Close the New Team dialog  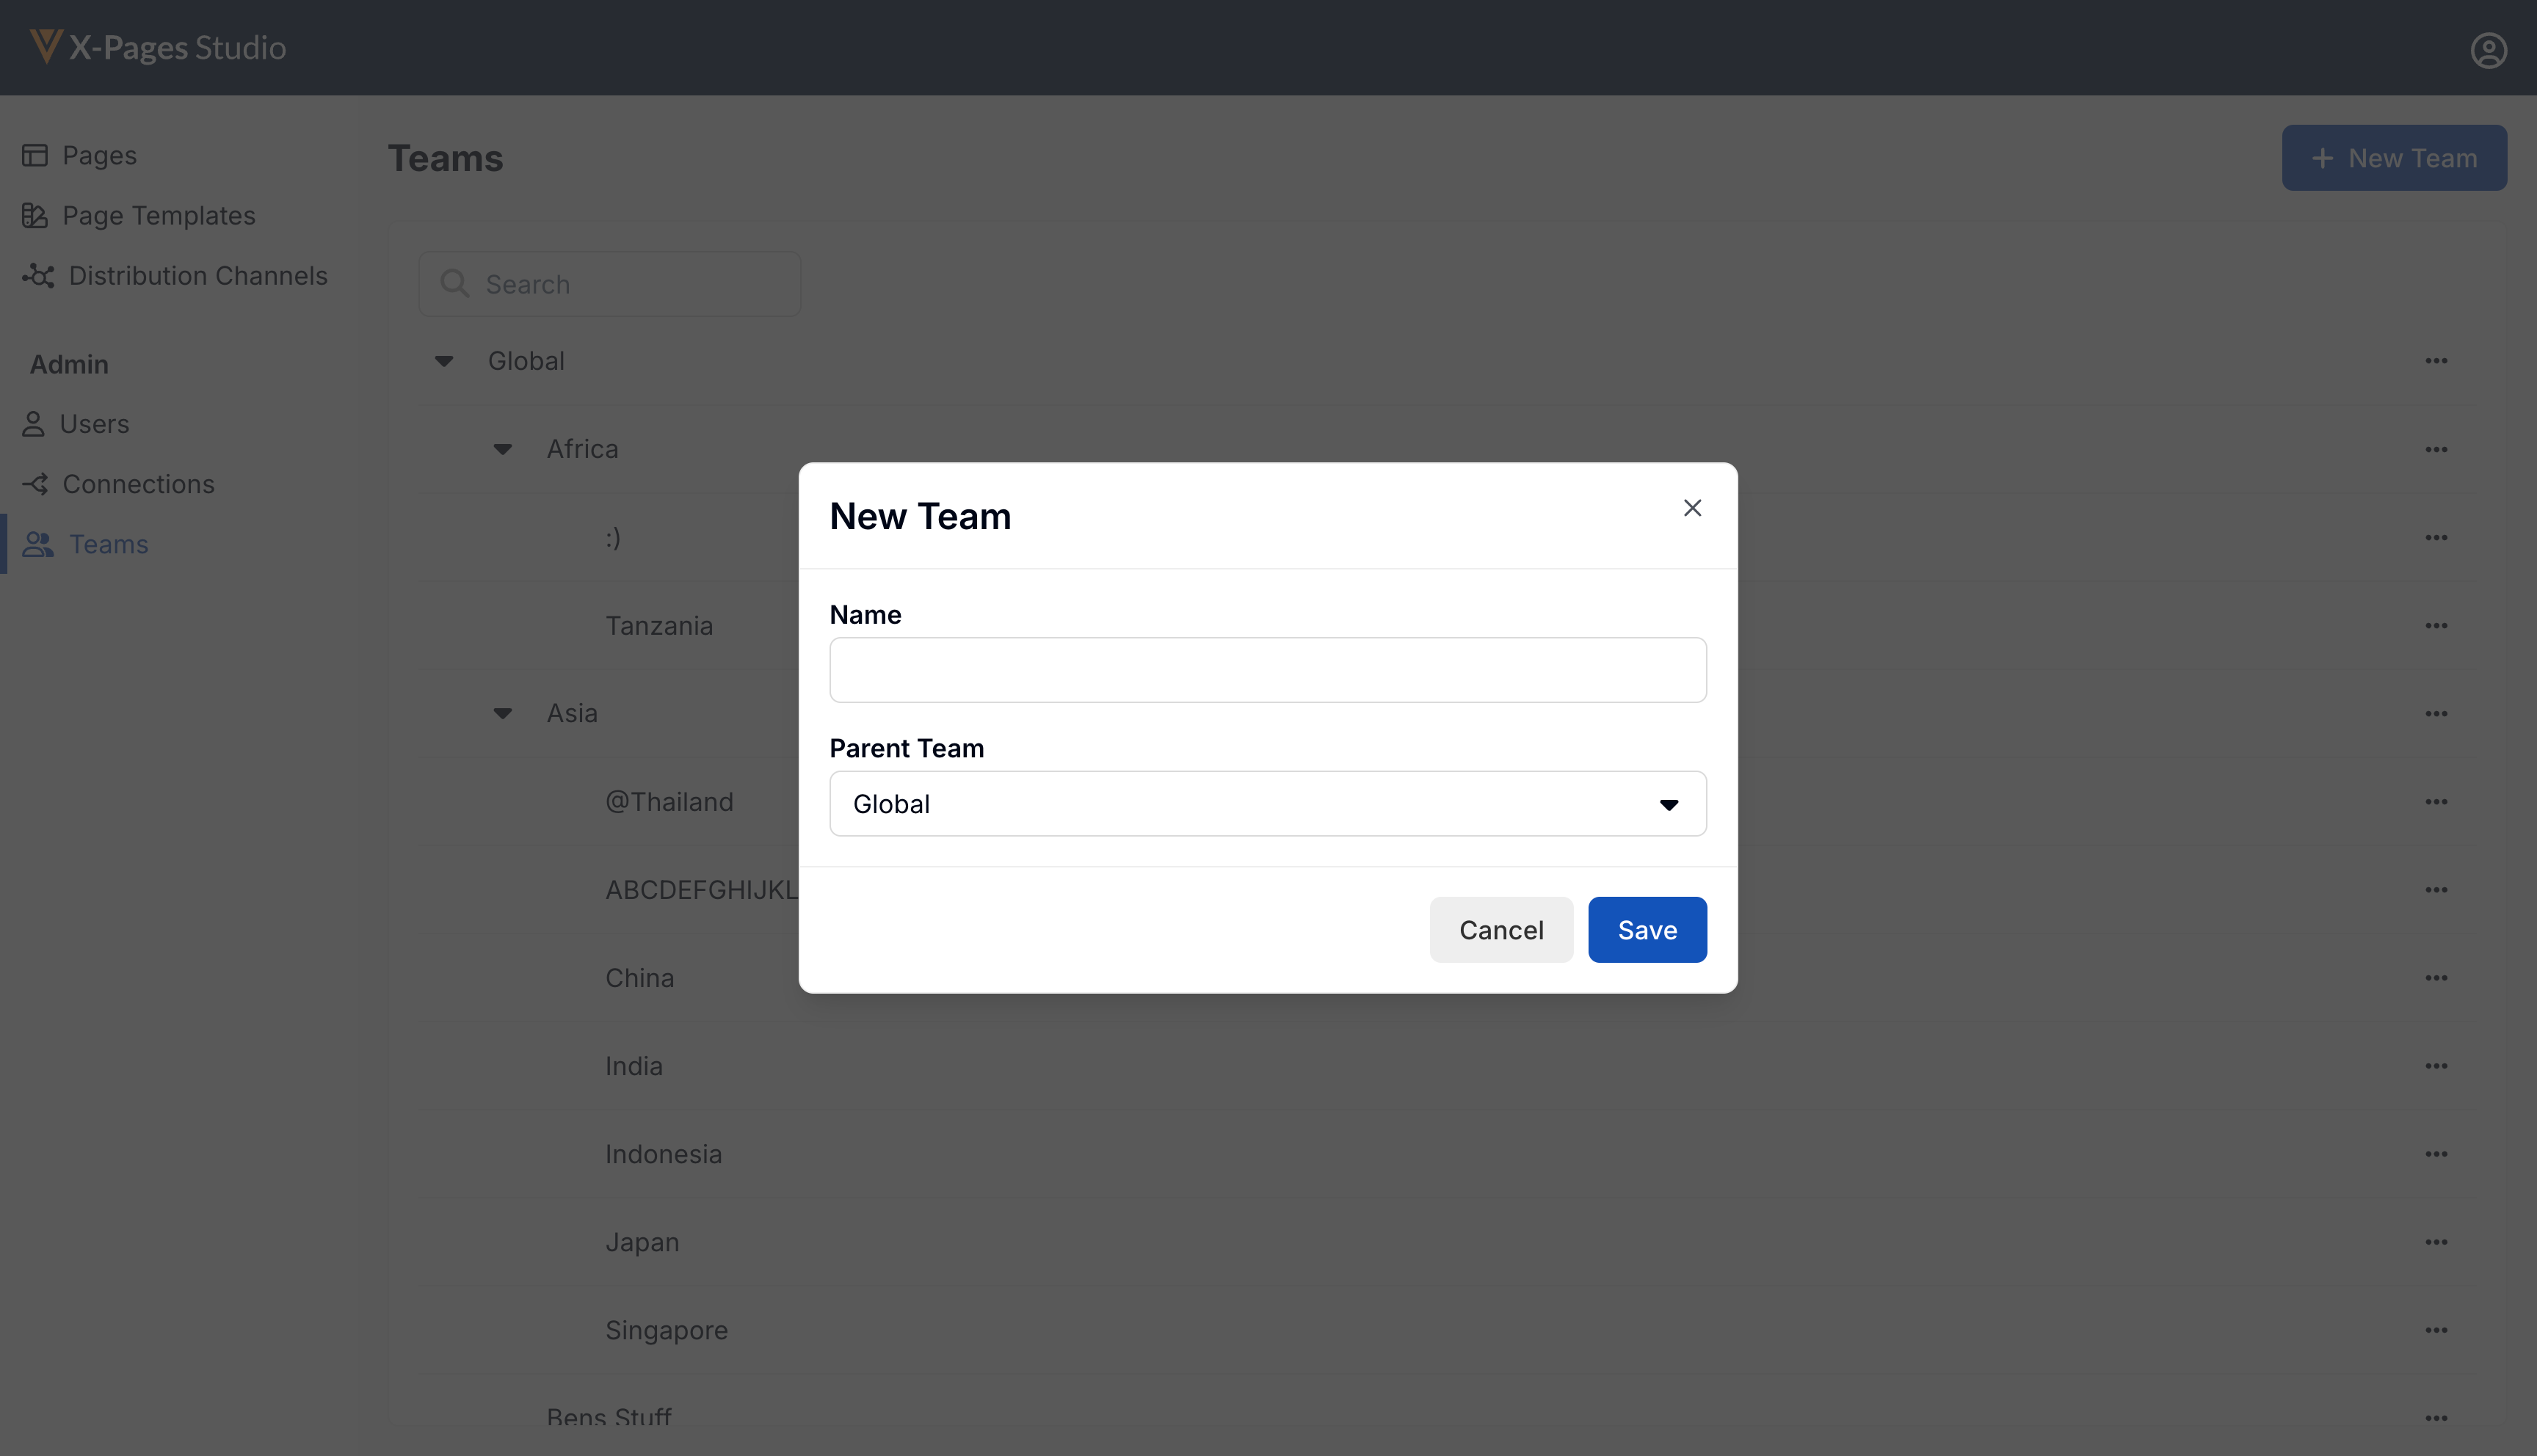point(1692,508)
